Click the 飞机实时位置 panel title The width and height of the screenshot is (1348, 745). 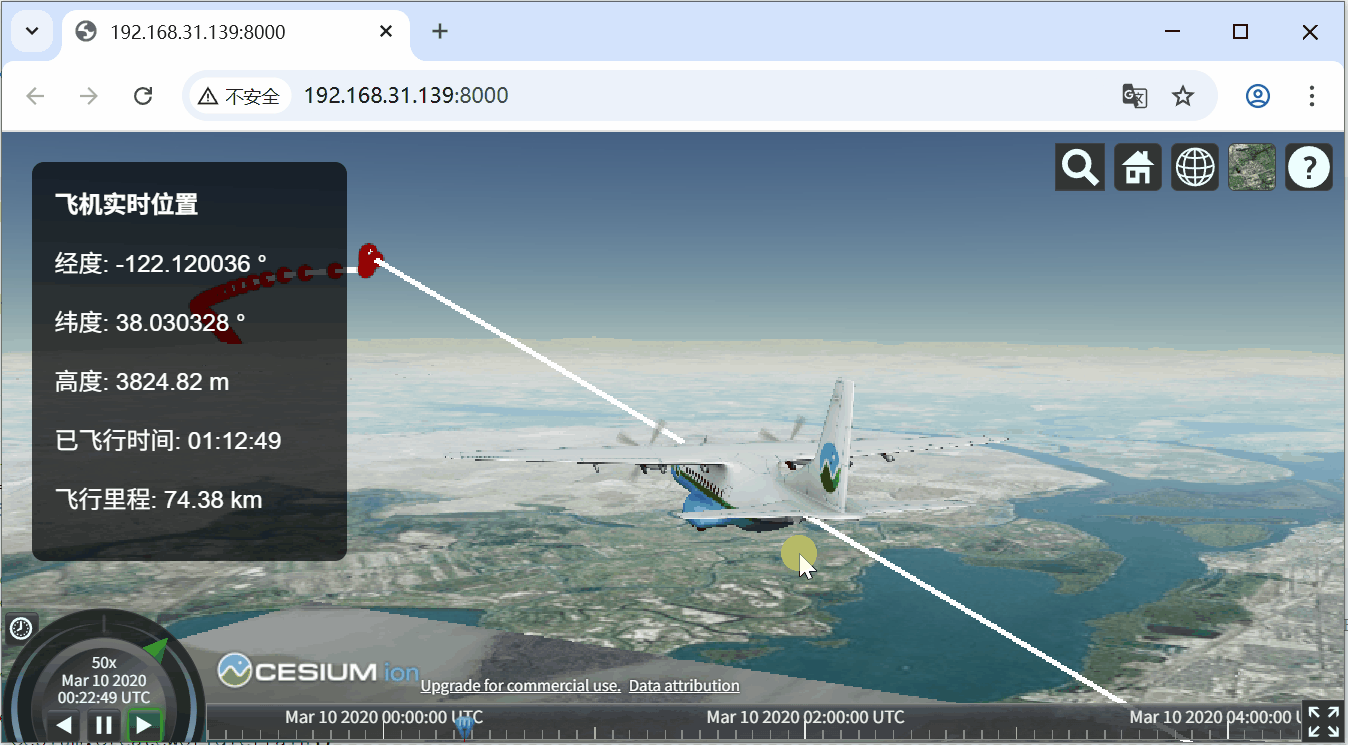click(x=126, y=205)
